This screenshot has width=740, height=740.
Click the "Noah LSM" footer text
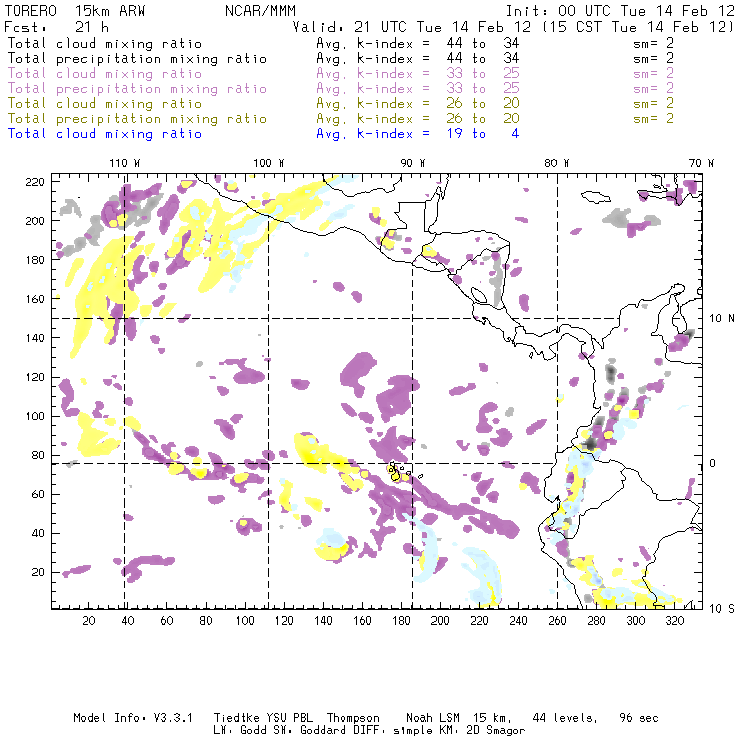433,718
